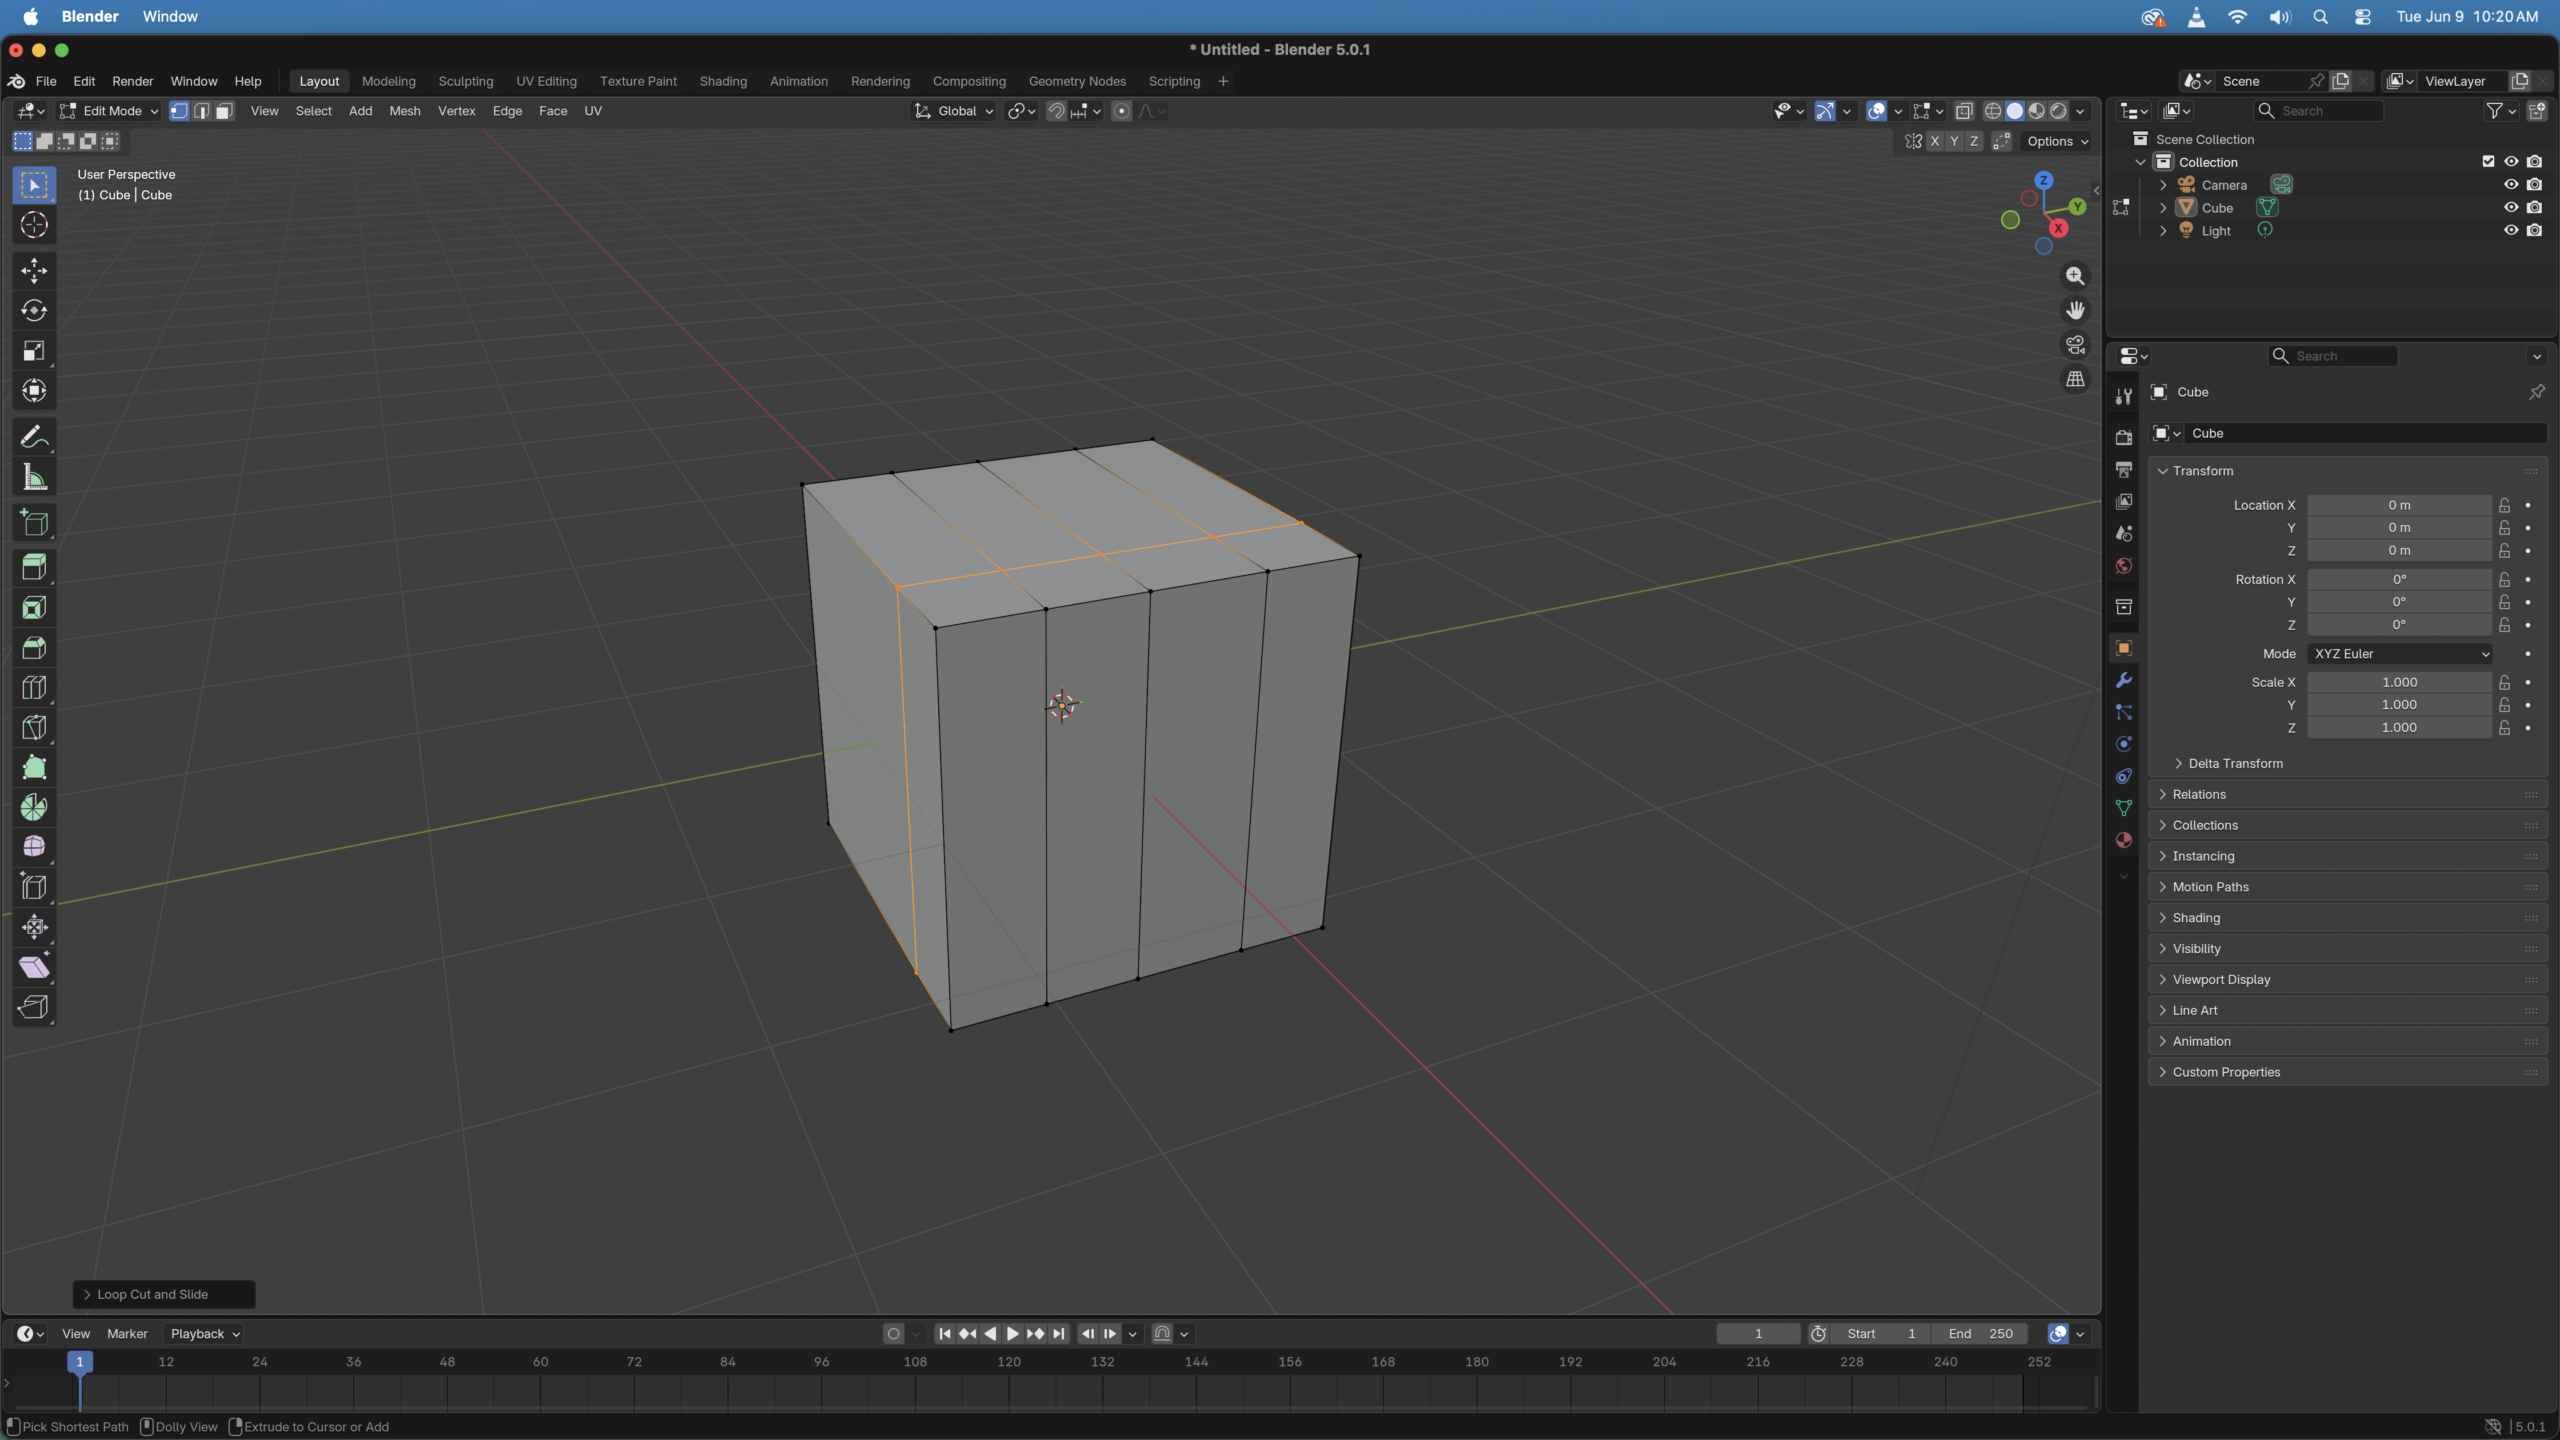Jump to the timeline end
2560x1440 pixels.
pyautogui.click(x=1059, y=1333)
